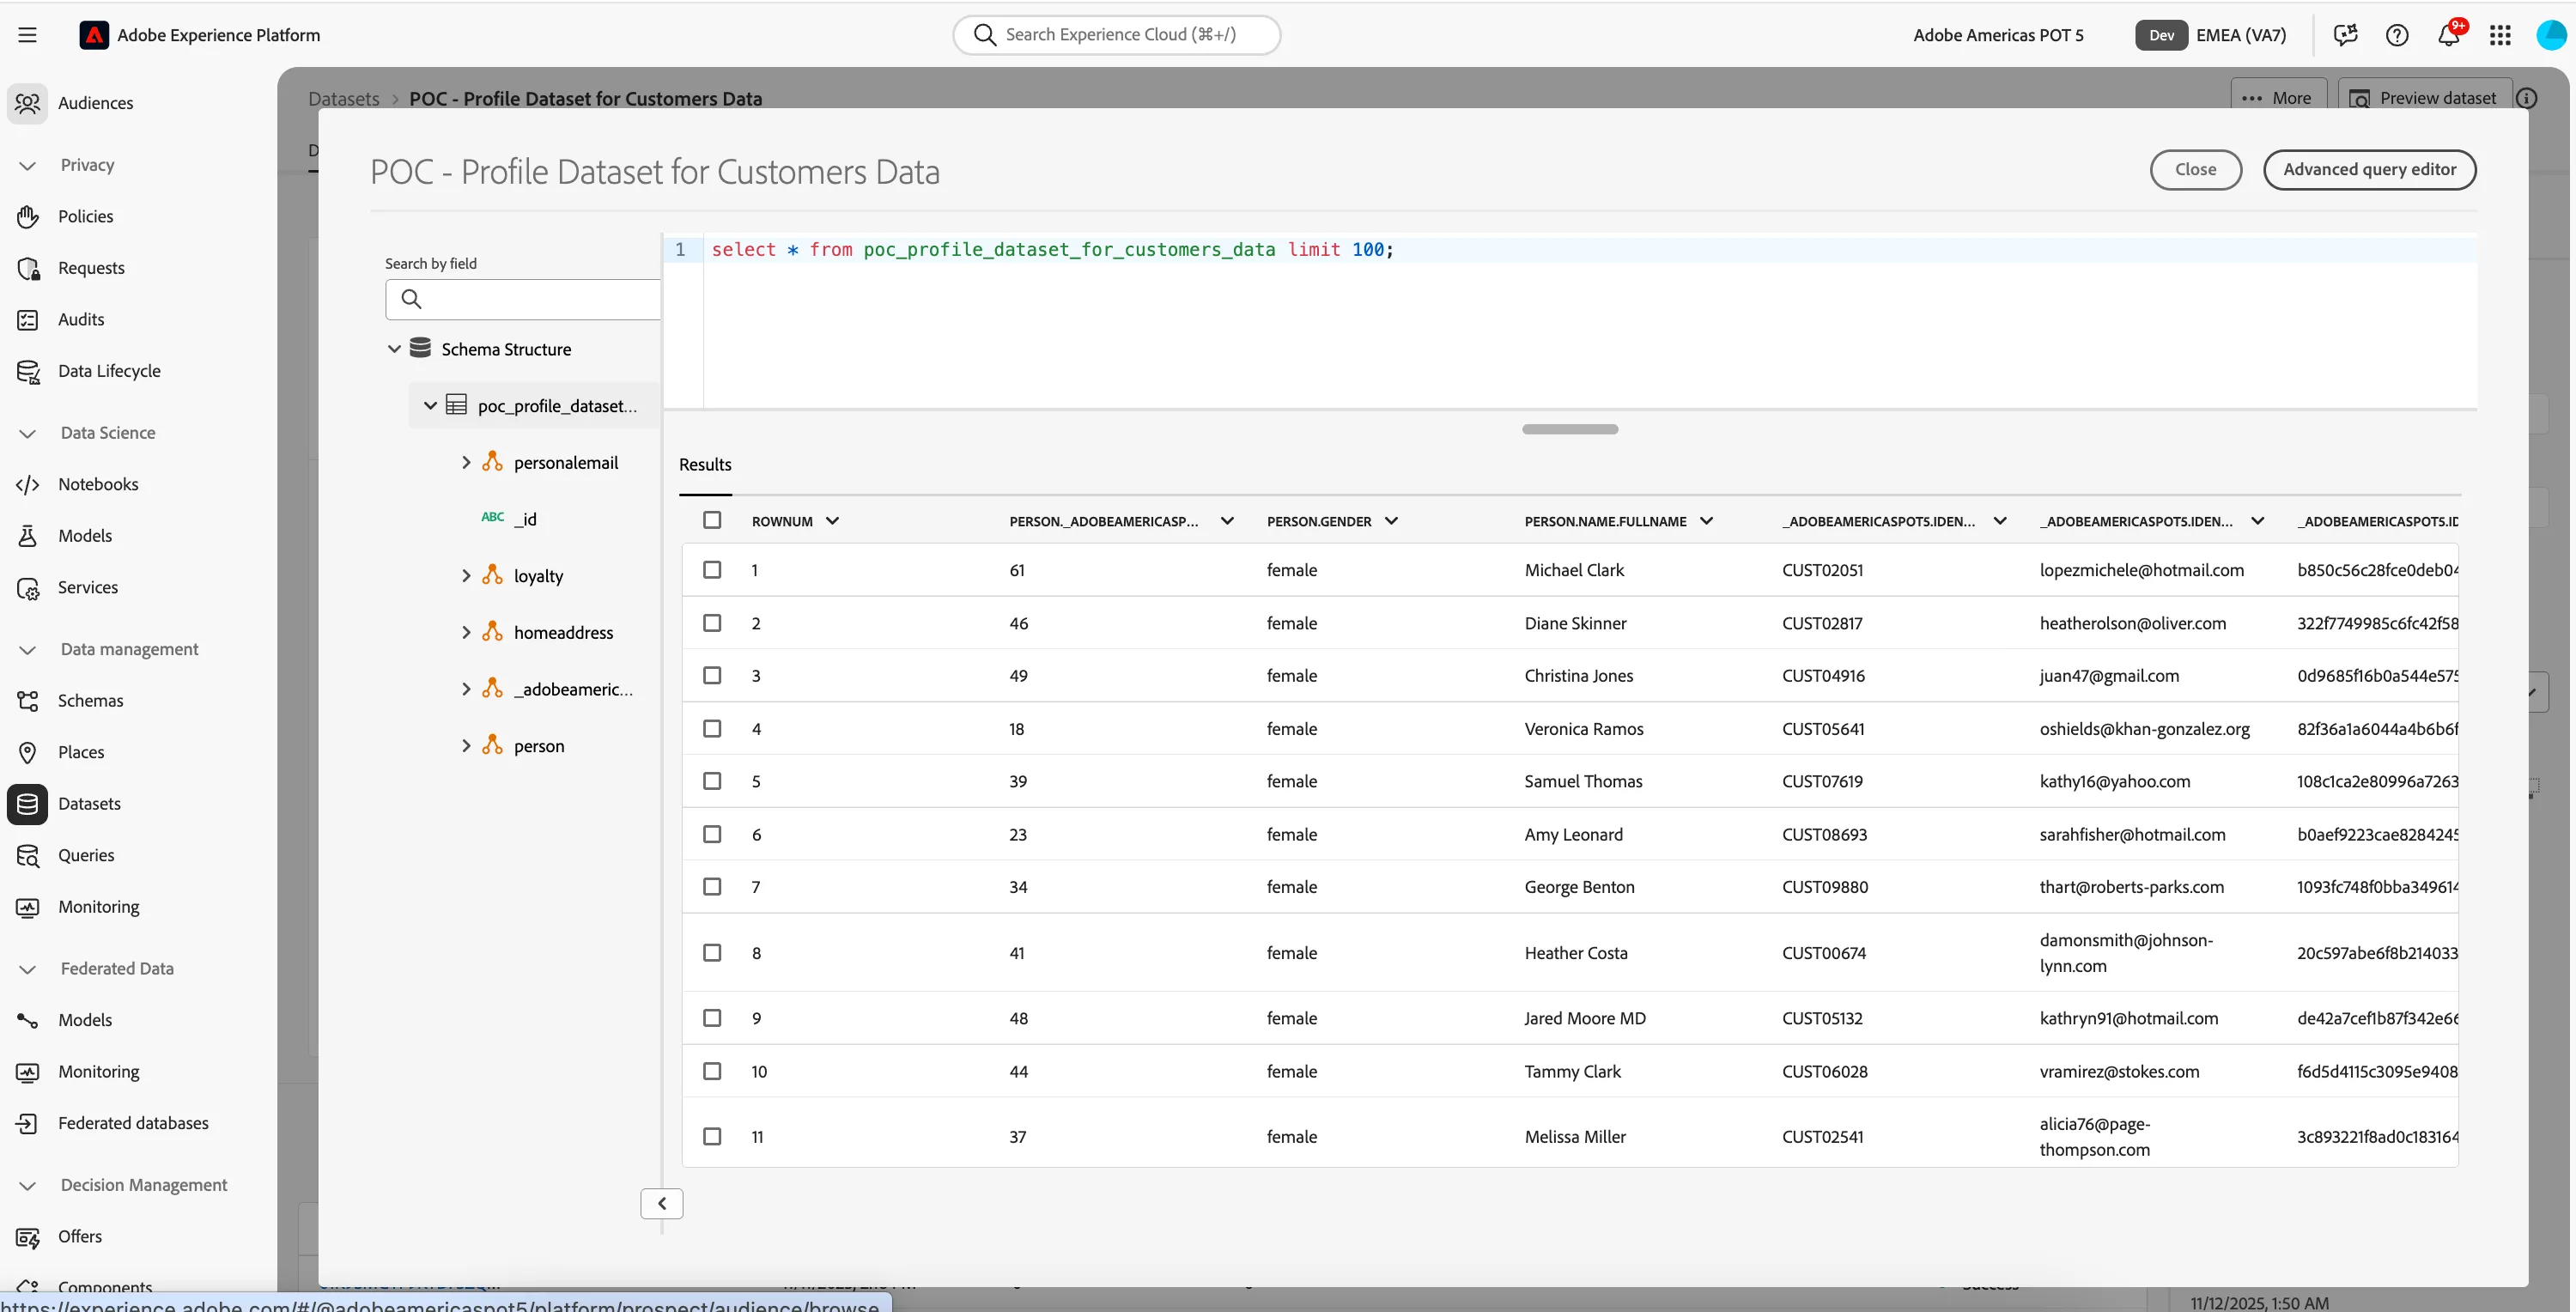Image resolution: width=2576 pixels, height=1312 pixels.
Task: Open the notifications bell icon
Action: (x=2448, y=36)
